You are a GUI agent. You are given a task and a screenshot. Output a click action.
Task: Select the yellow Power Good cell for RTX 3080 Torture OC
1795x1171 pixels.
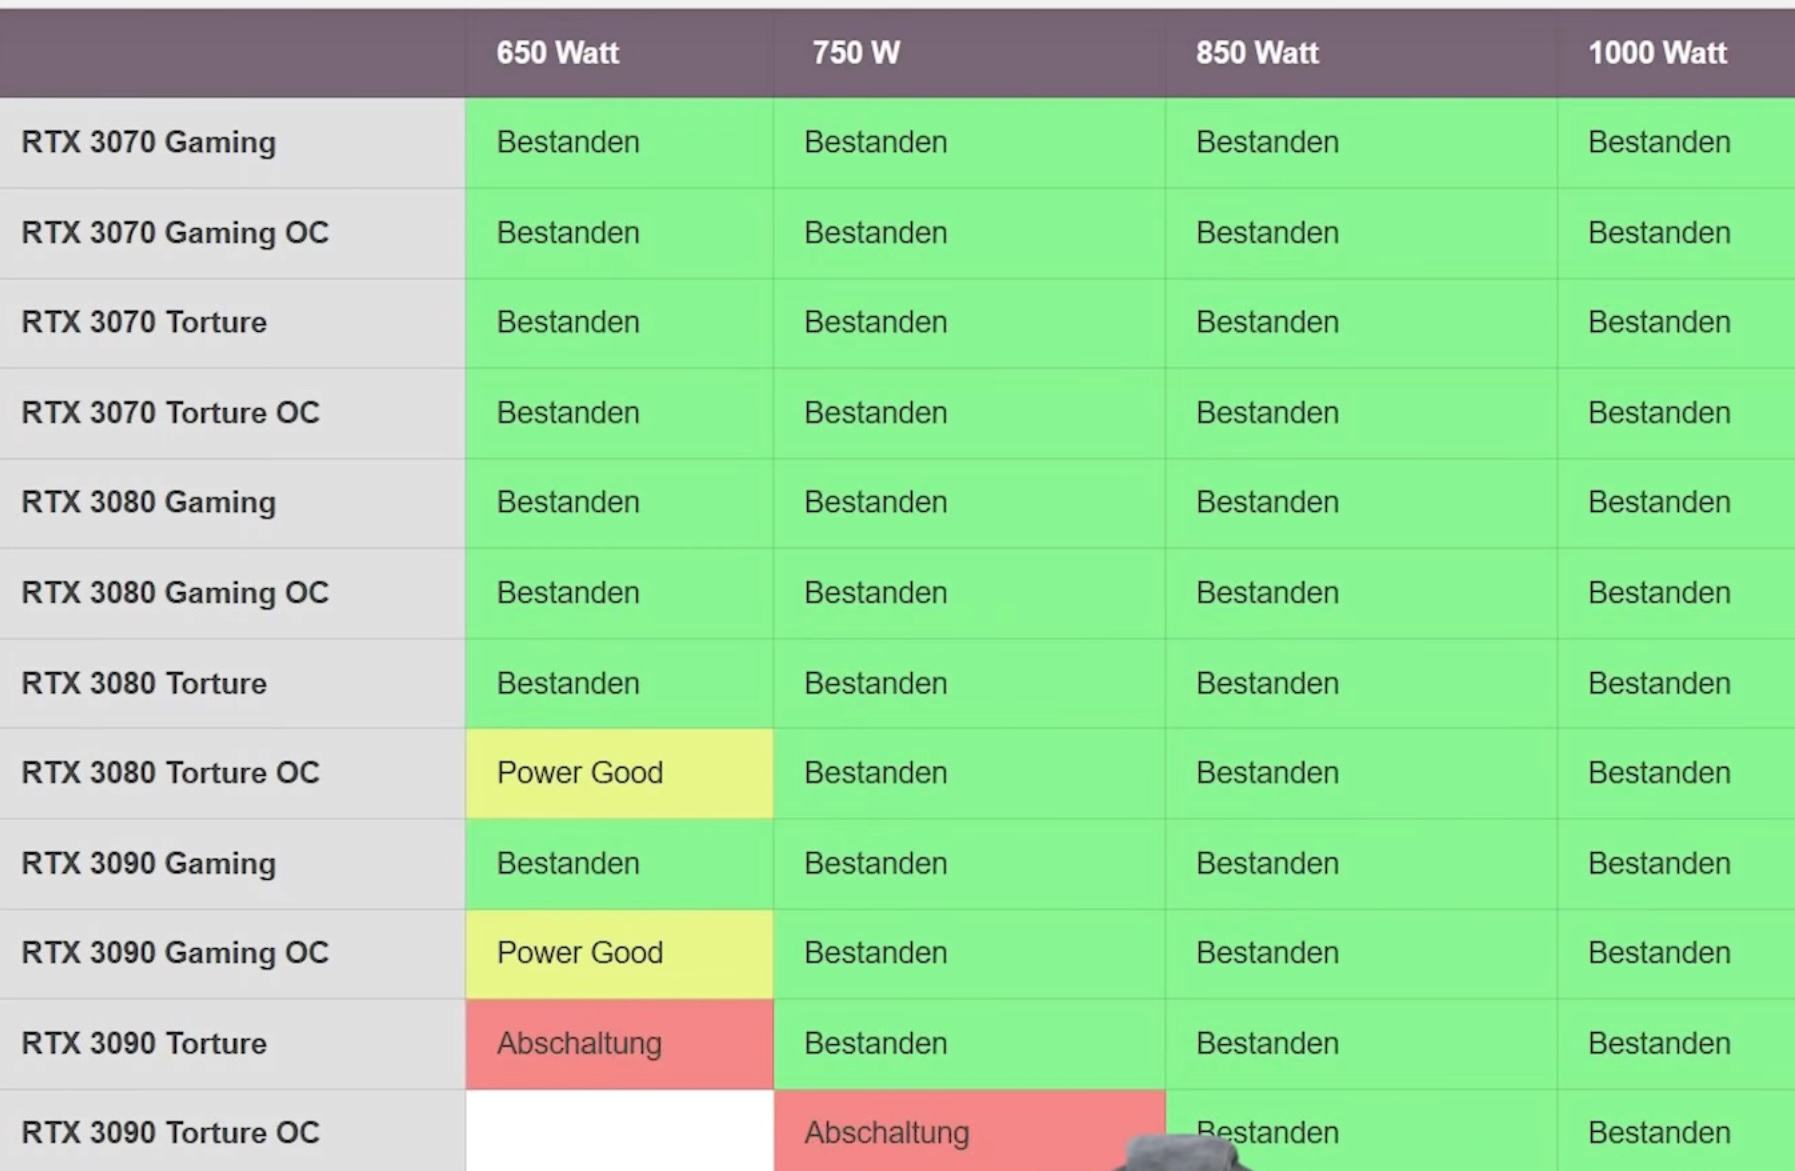[x=619, y=773]
